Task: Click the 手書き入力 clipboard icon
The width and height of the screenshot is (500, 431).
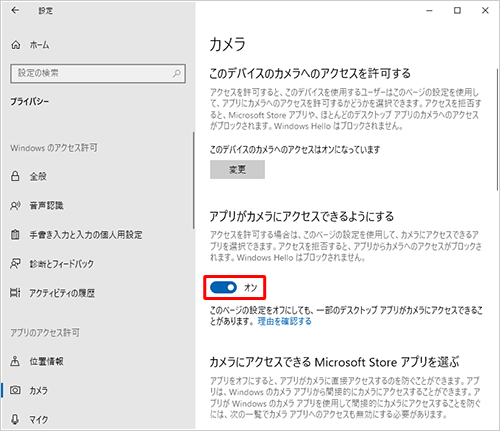Action: coord(15,235)
